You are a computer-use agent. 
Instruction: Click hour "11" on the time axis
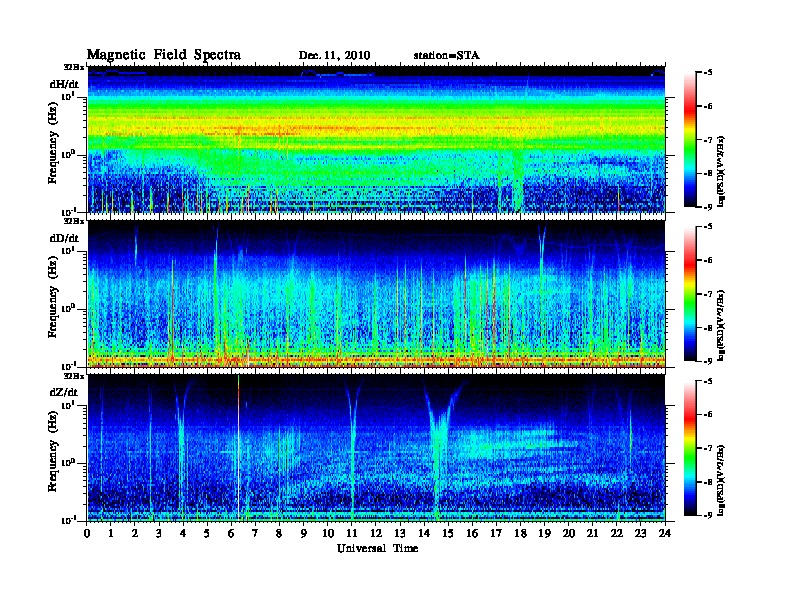click(x=352, y=533)
